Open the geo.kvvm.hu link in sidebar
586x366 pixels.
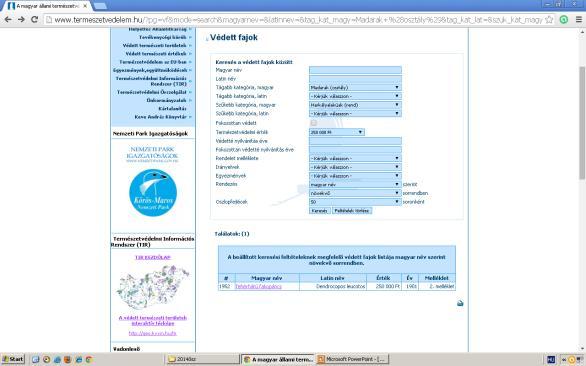153,333
